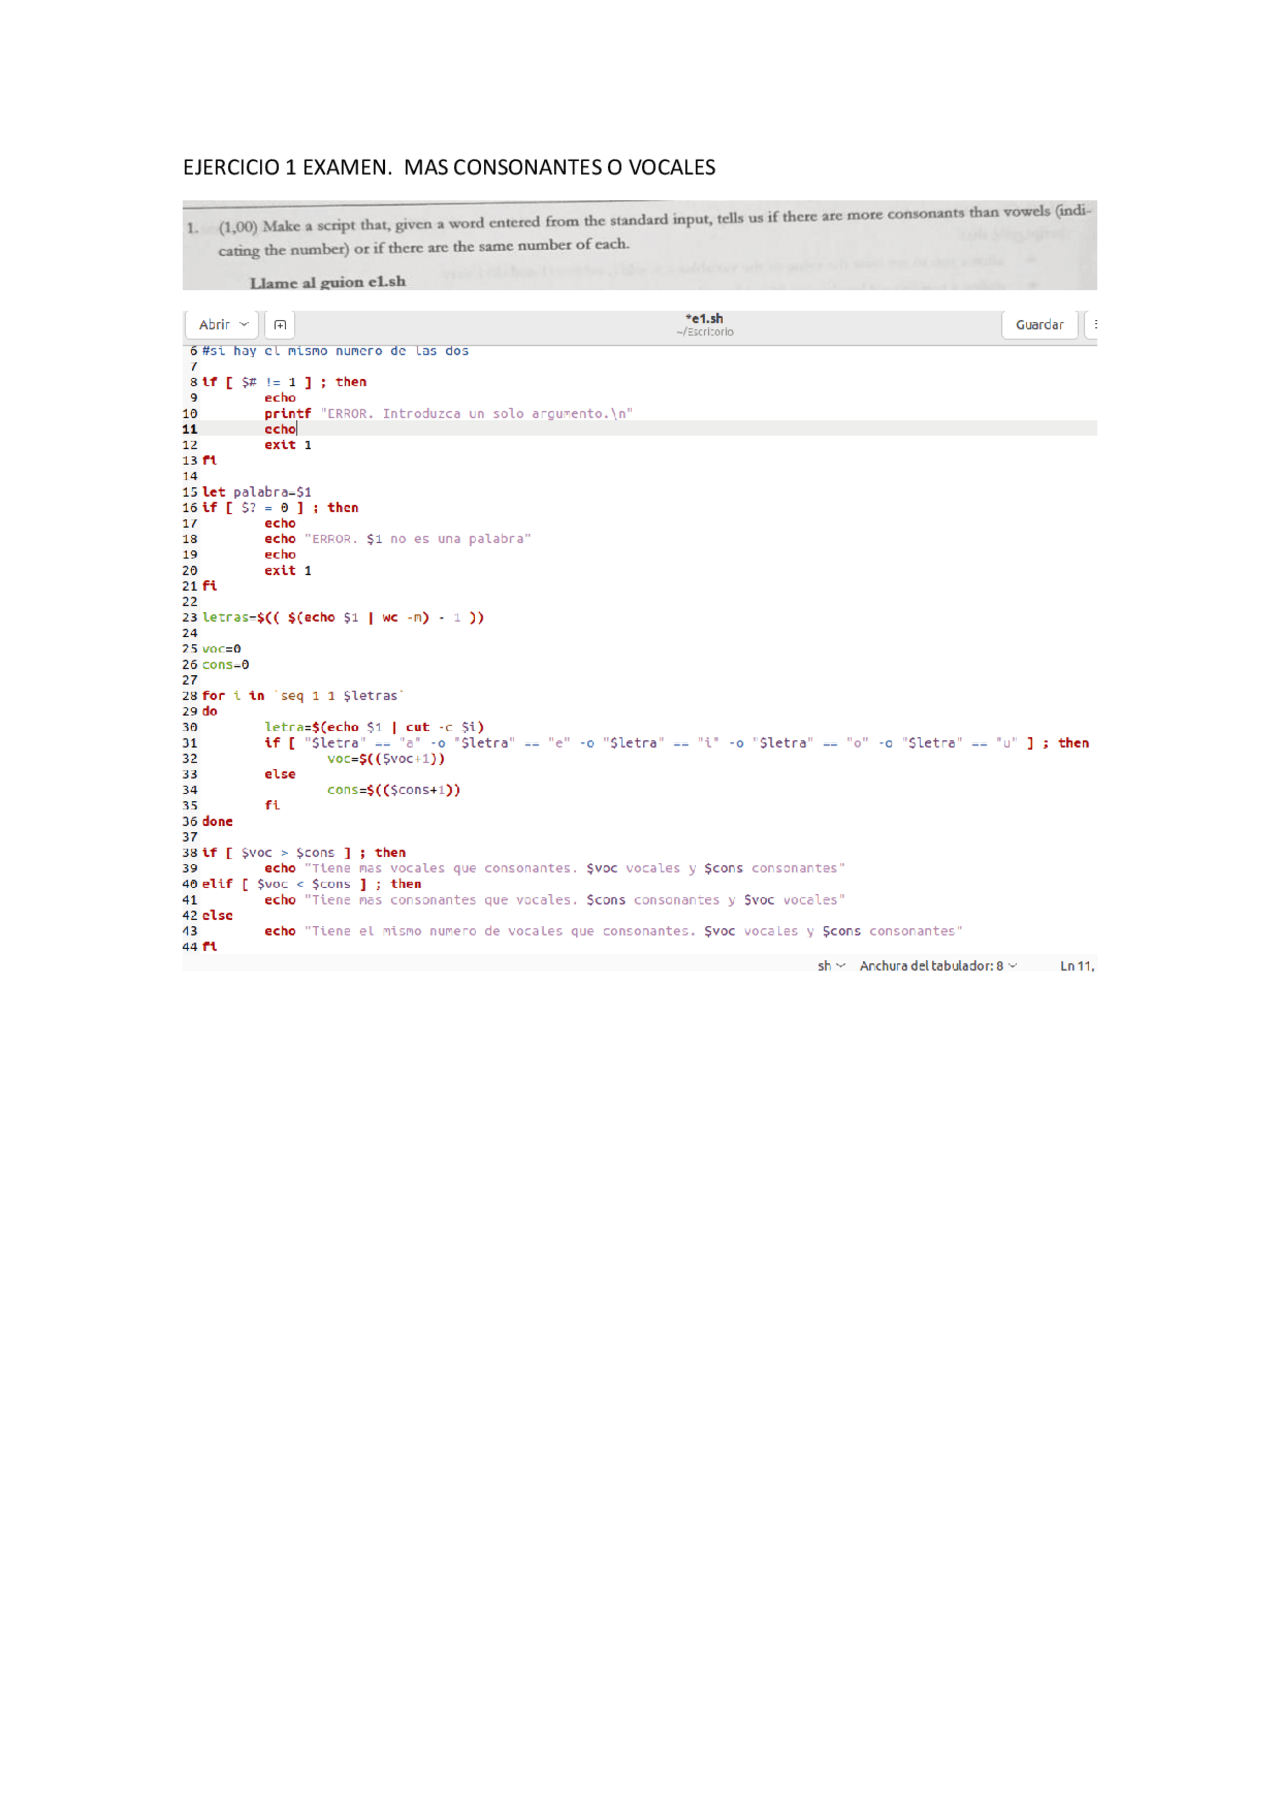Open the sh language selector dropdown

tap(831, 966)
